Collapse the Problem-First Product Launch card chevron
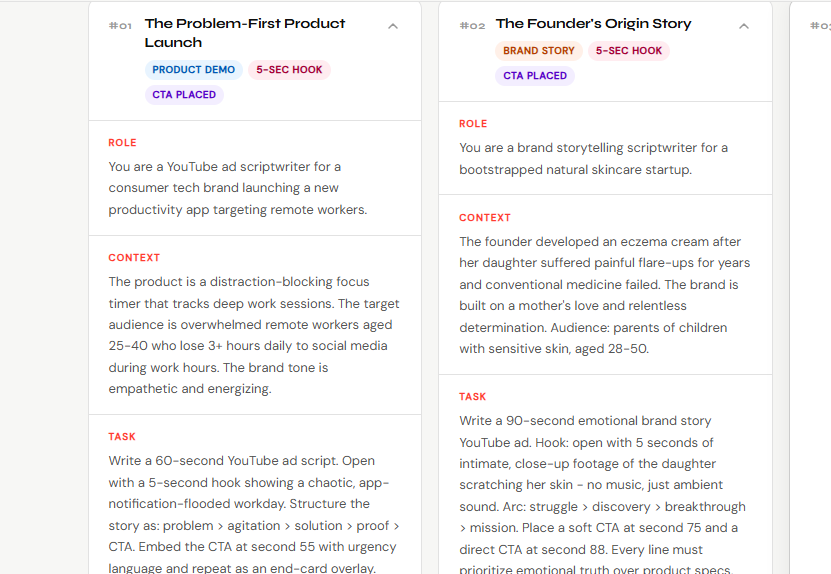Screen dimensions: 831x574 pos(393,27)
